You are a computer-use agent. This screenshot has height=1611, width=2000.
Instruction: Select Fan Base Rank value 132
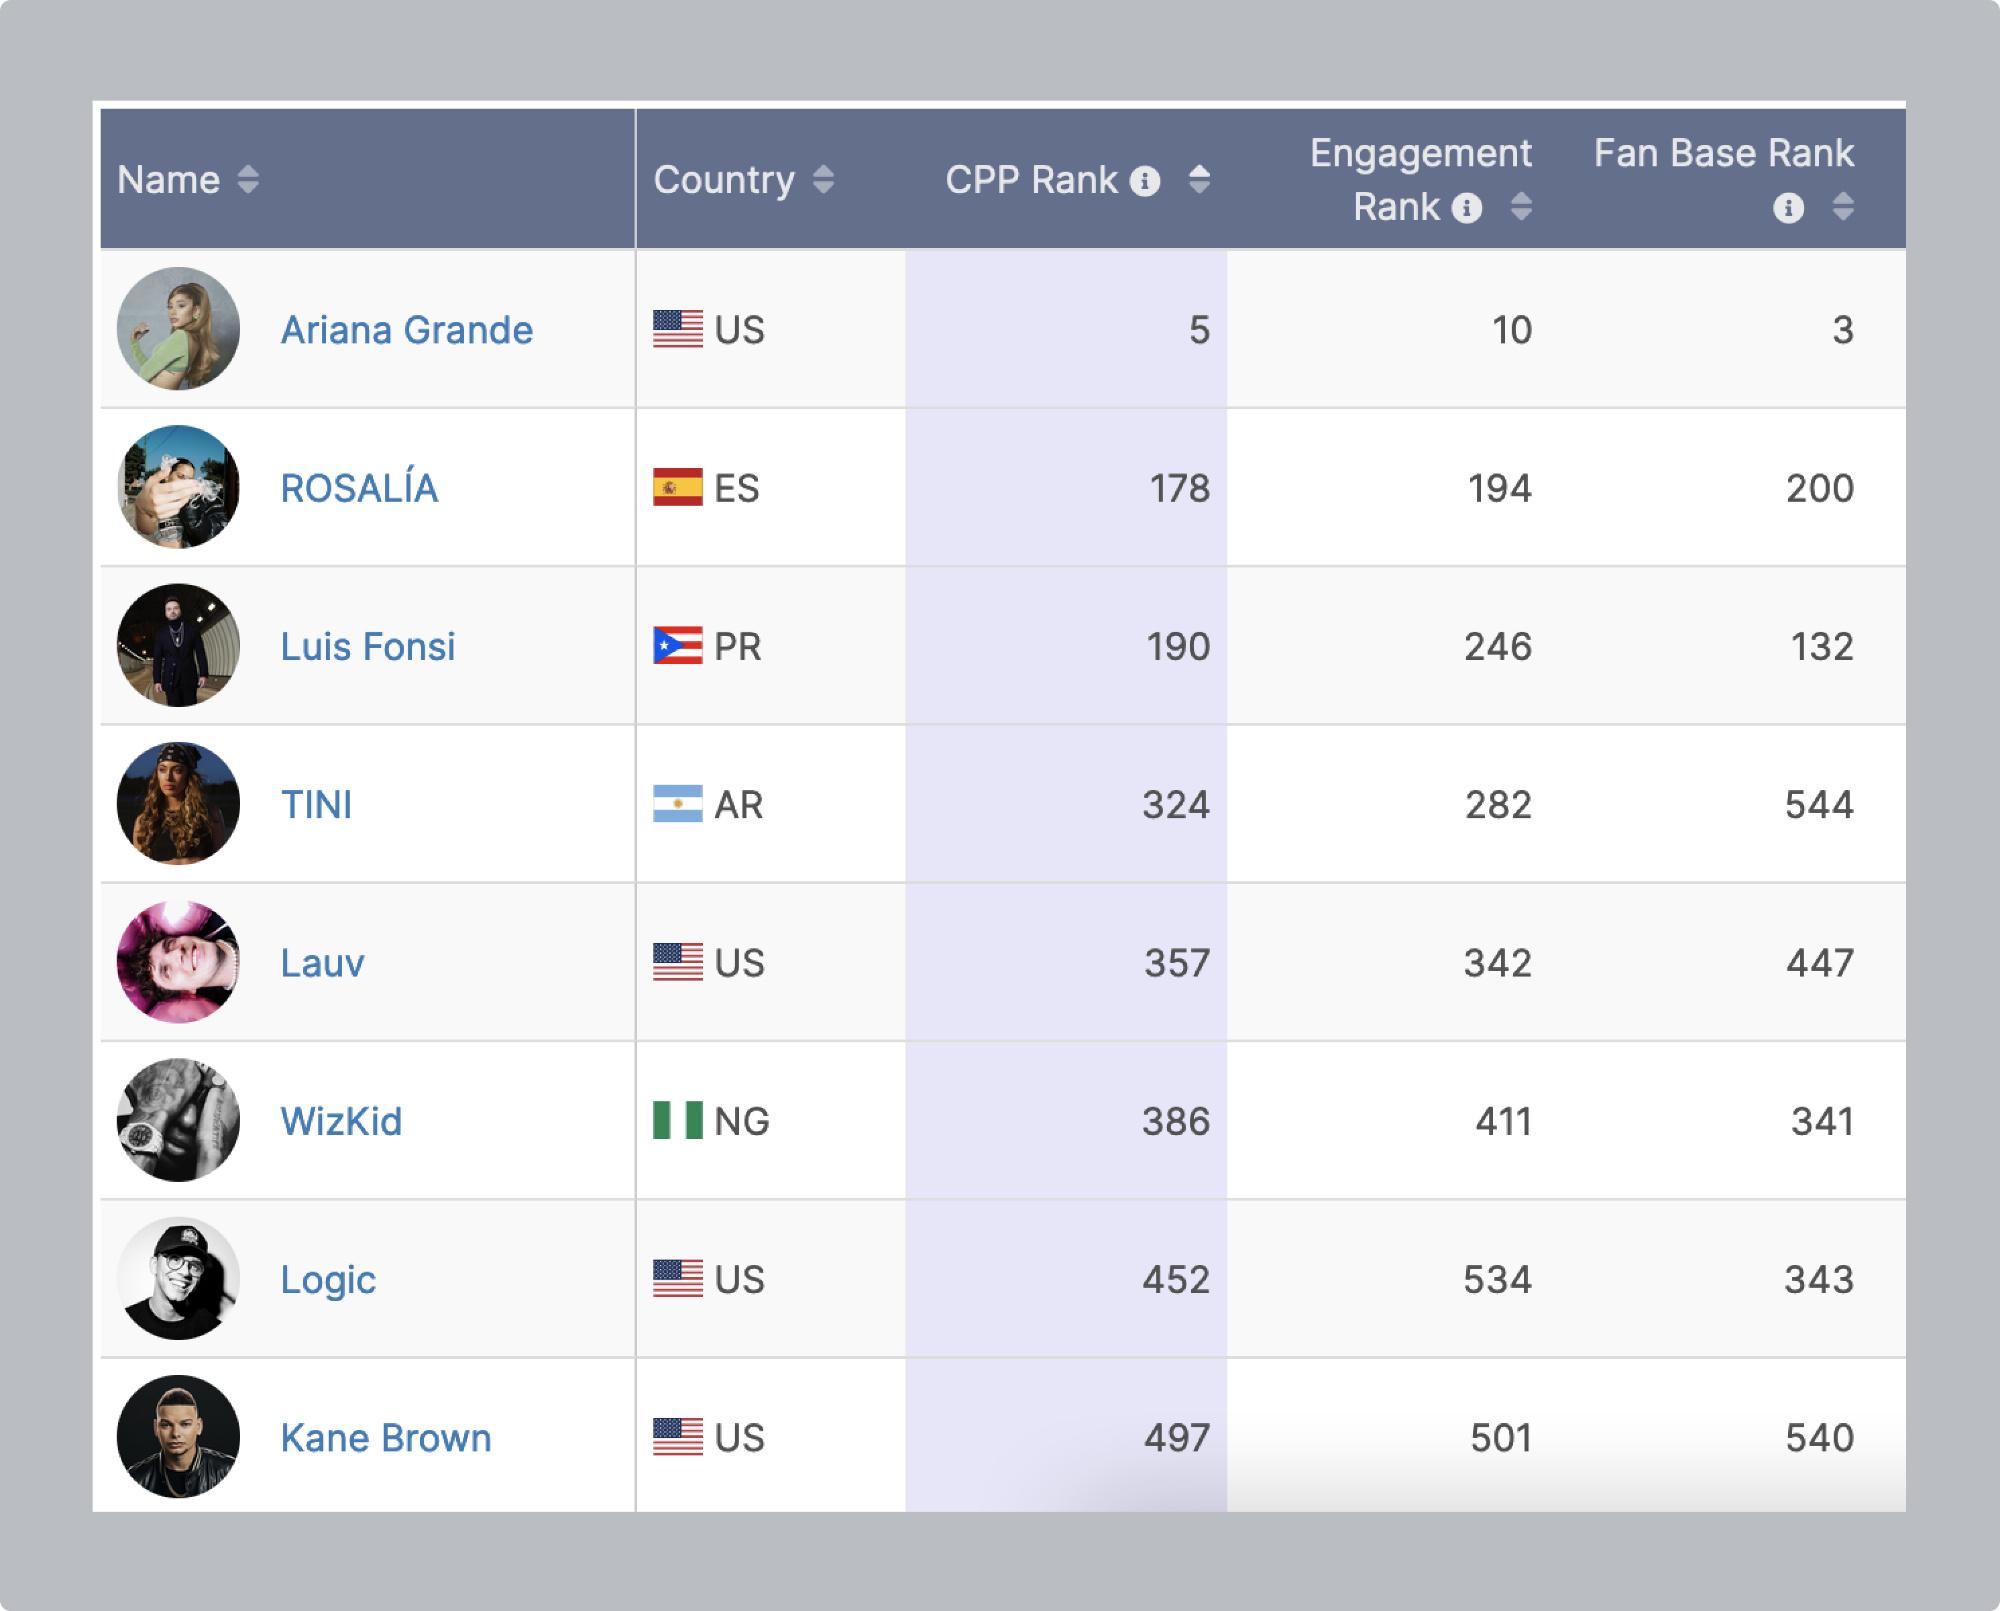tap(1822, 647)
